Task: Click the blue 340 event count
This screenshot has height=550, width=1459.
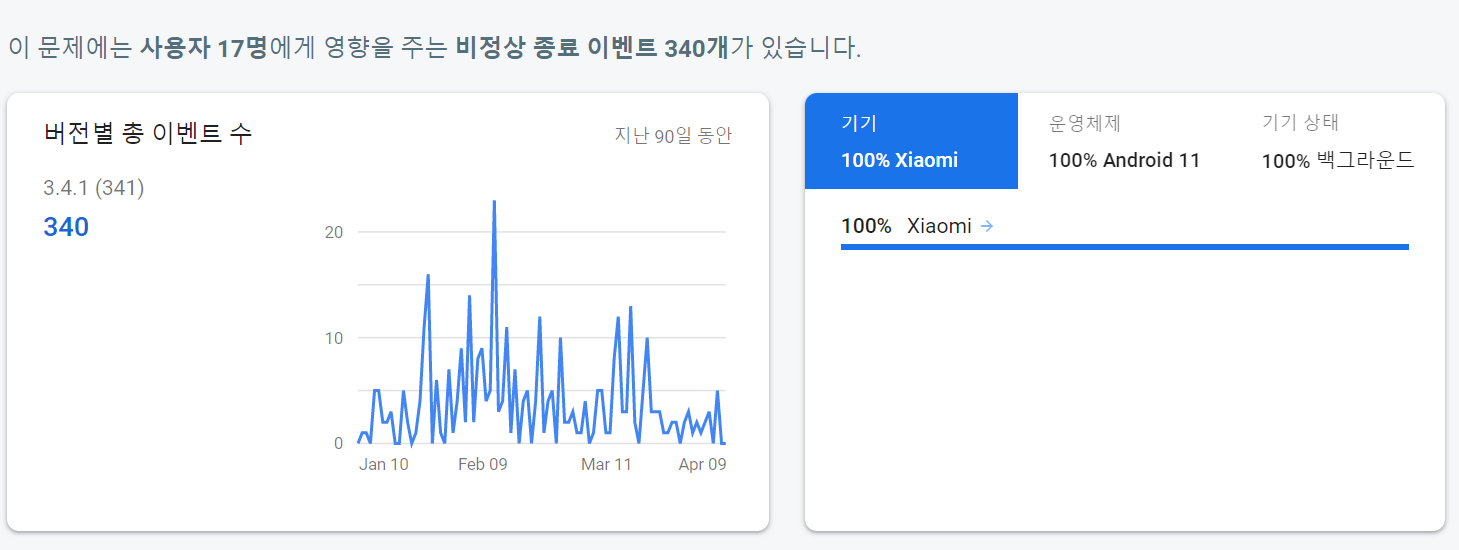Action: [x=66, y=227]
